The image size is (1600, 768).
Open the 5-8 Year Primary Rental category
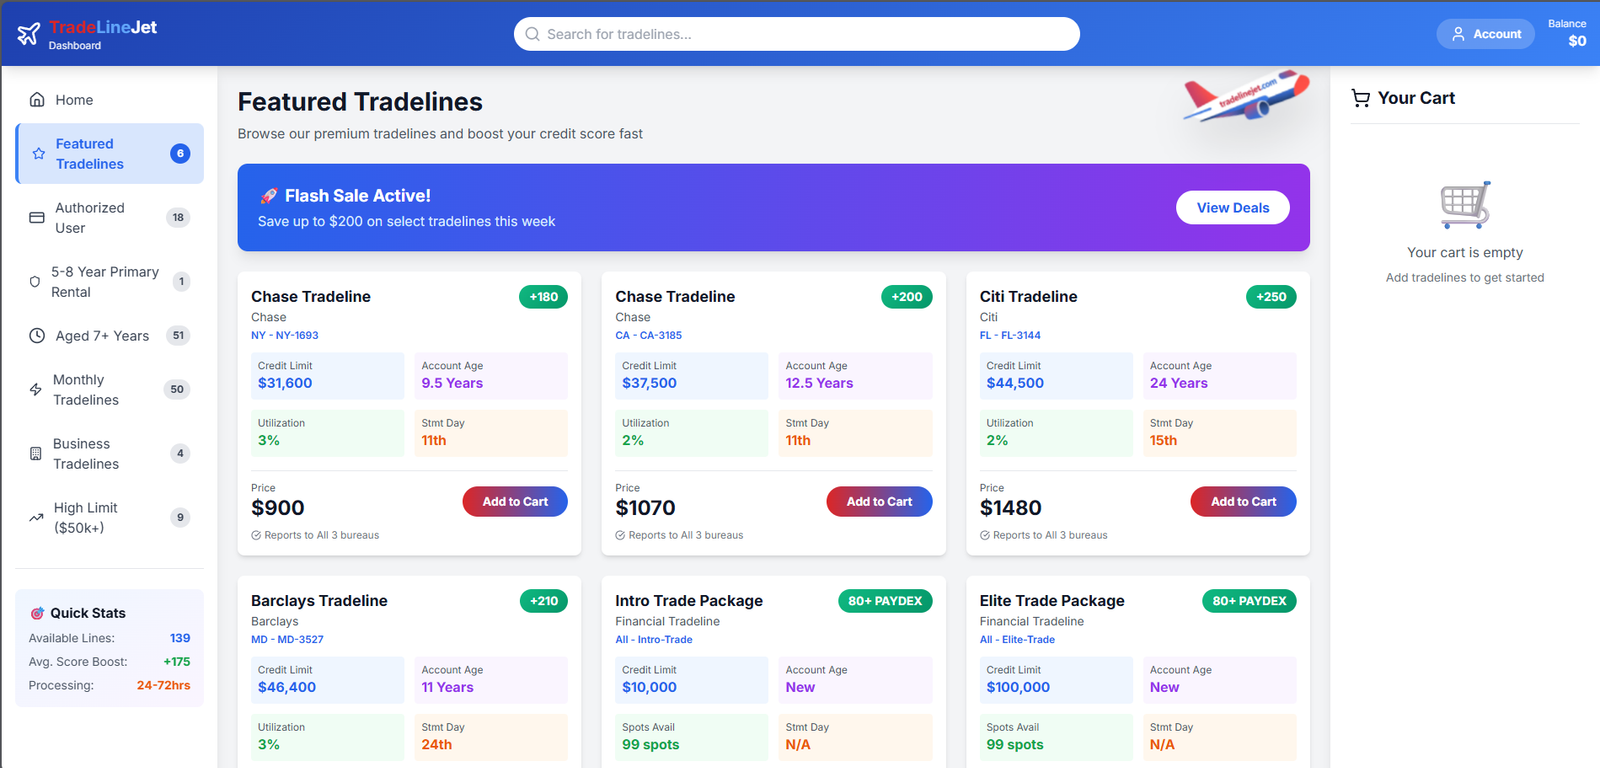click(x=105, y=282)
